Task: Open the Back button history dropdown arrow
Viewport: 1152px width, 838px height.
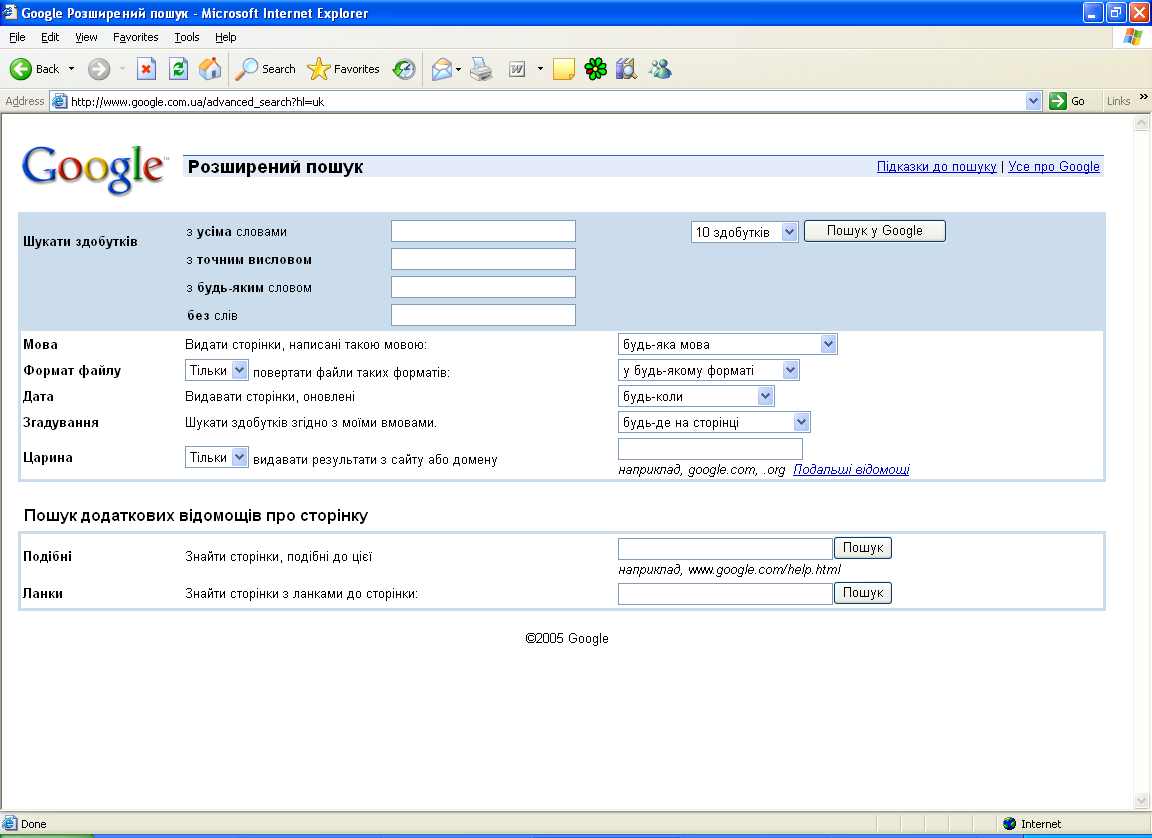Action: coord(71,69)
